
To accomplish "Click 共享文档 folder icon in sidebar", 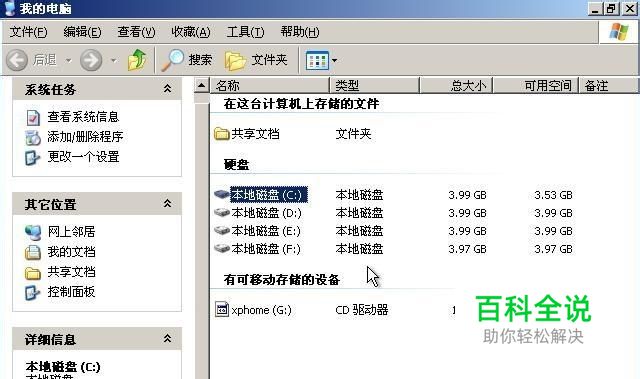I will pos(33,273).
